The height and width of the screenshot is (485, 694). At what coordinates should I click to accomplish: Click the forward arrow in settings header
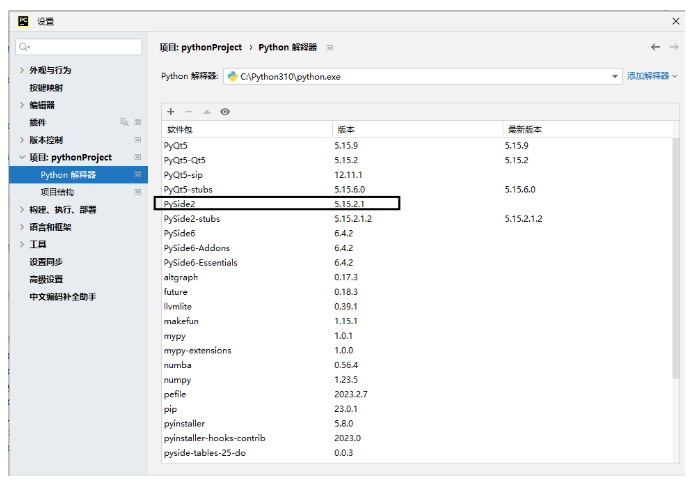[674, 47]
